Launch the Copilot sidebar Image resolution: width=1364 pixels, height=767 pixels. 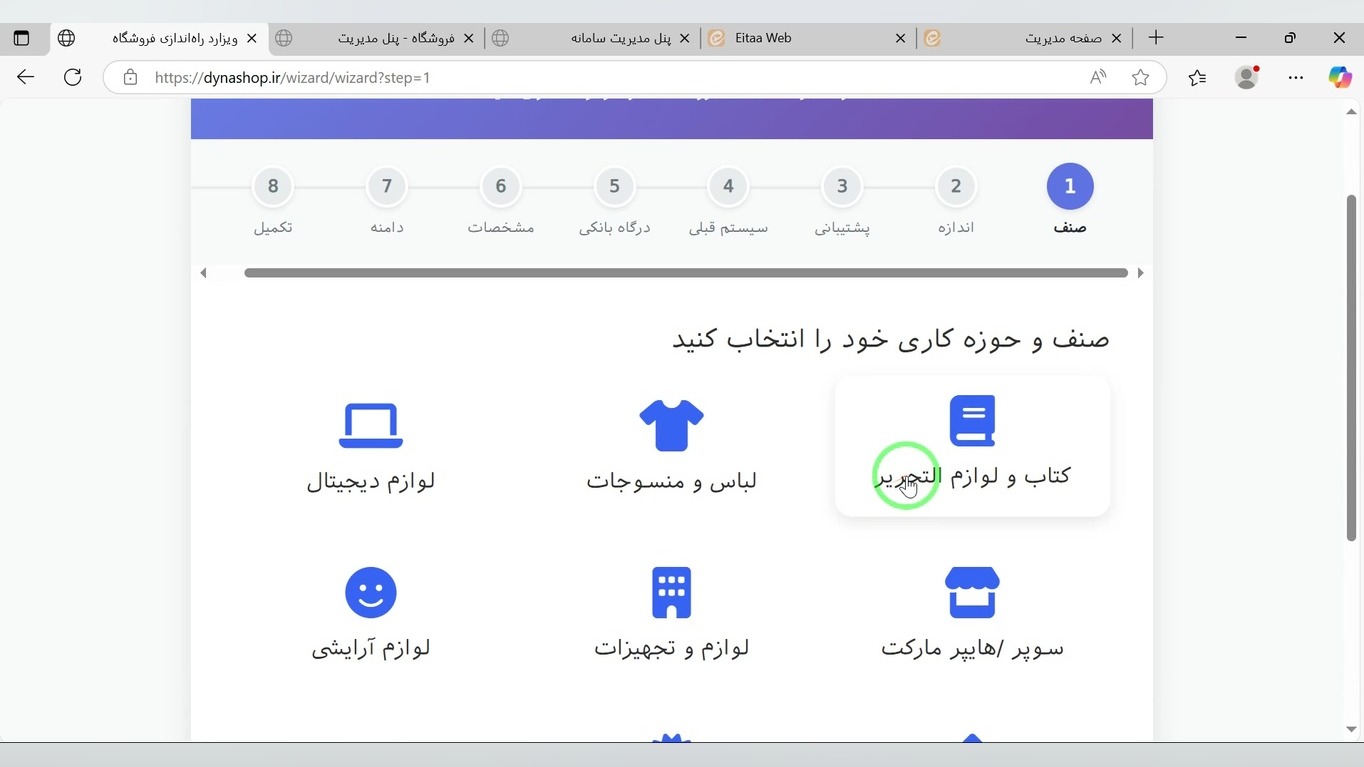1340,77
